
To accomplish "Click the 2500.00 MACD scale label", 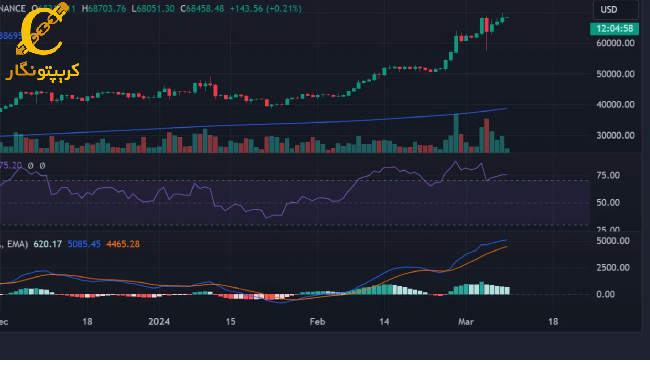I will click(613, 268).
